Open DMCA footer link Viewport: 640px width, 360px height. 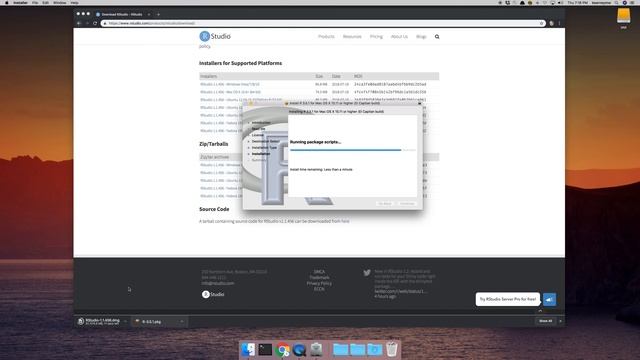pyautogui.click(x=319, y=272)
